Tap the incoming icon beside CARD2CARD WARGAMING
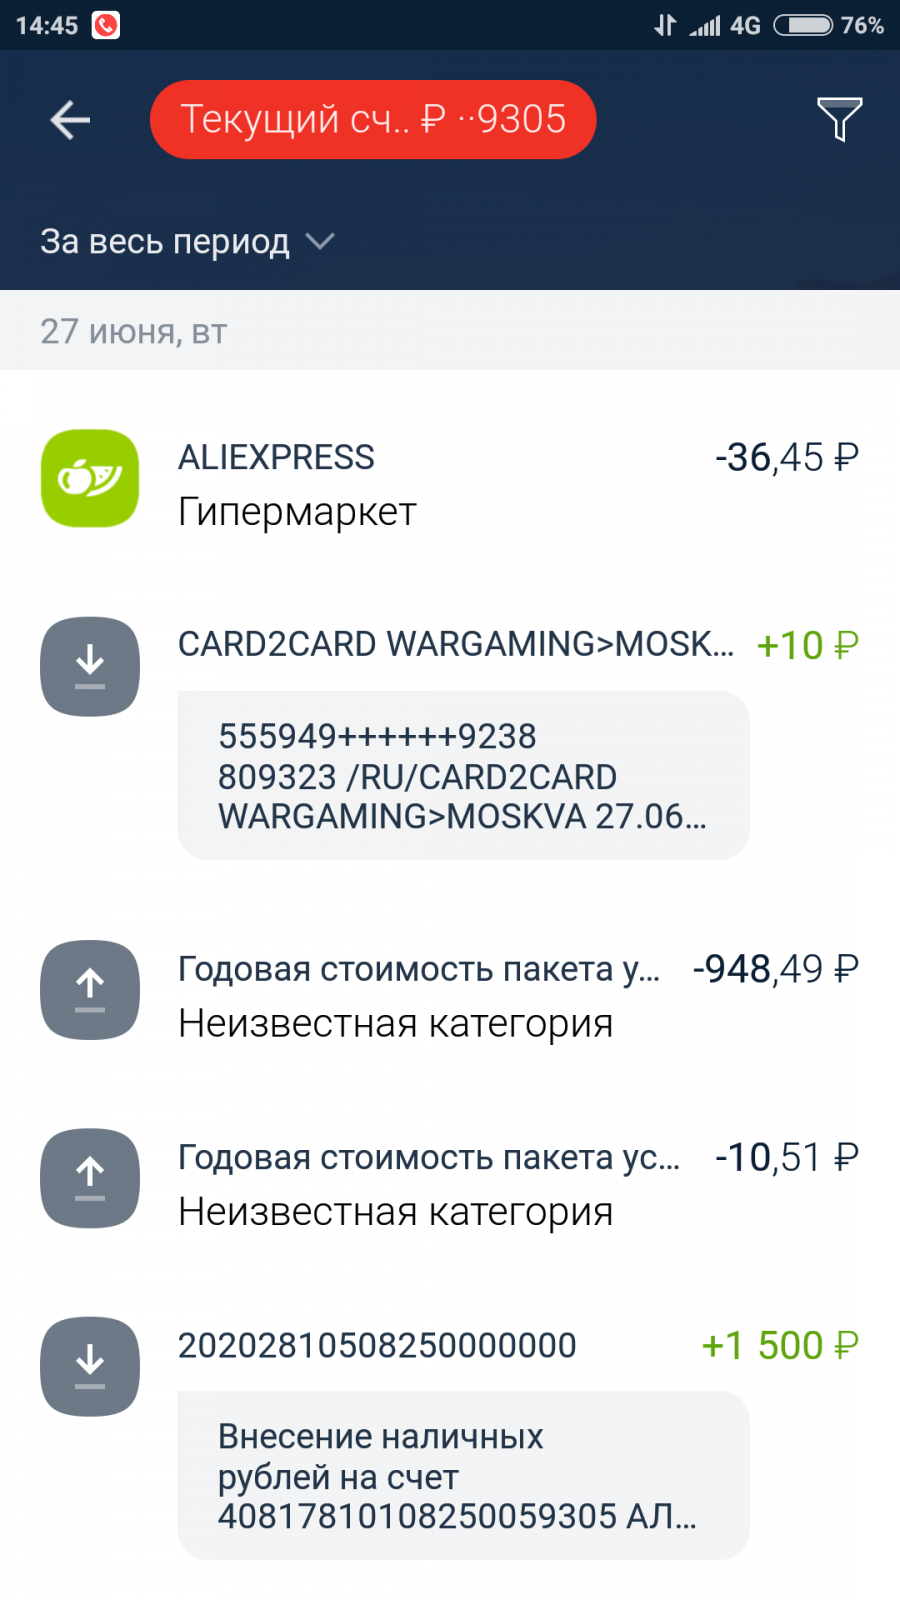 click(90, 666)
